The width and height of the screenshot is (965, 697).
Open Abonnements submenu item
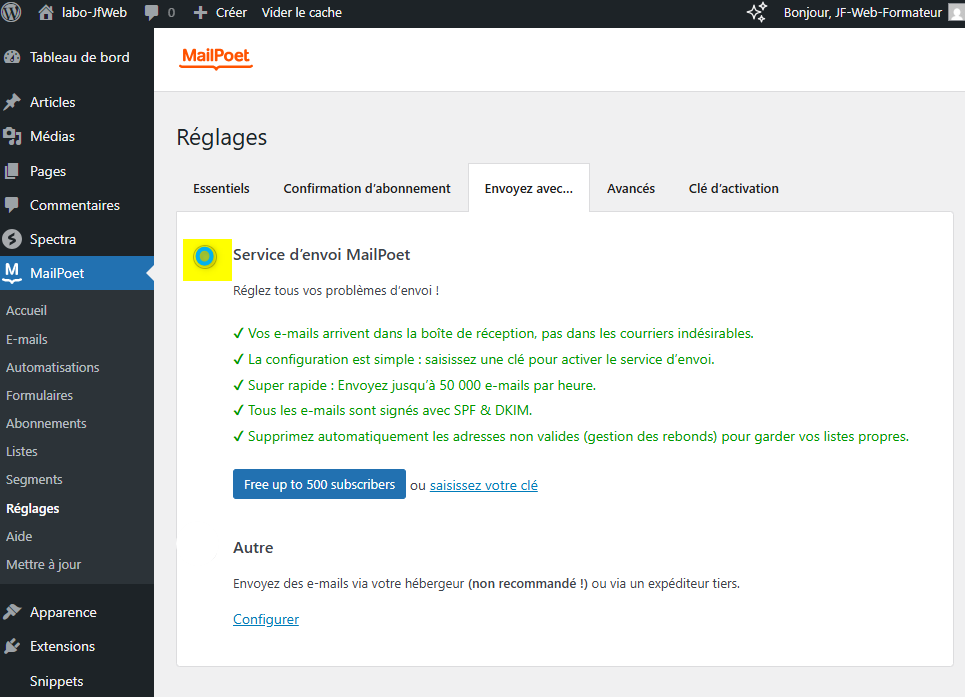46,423
